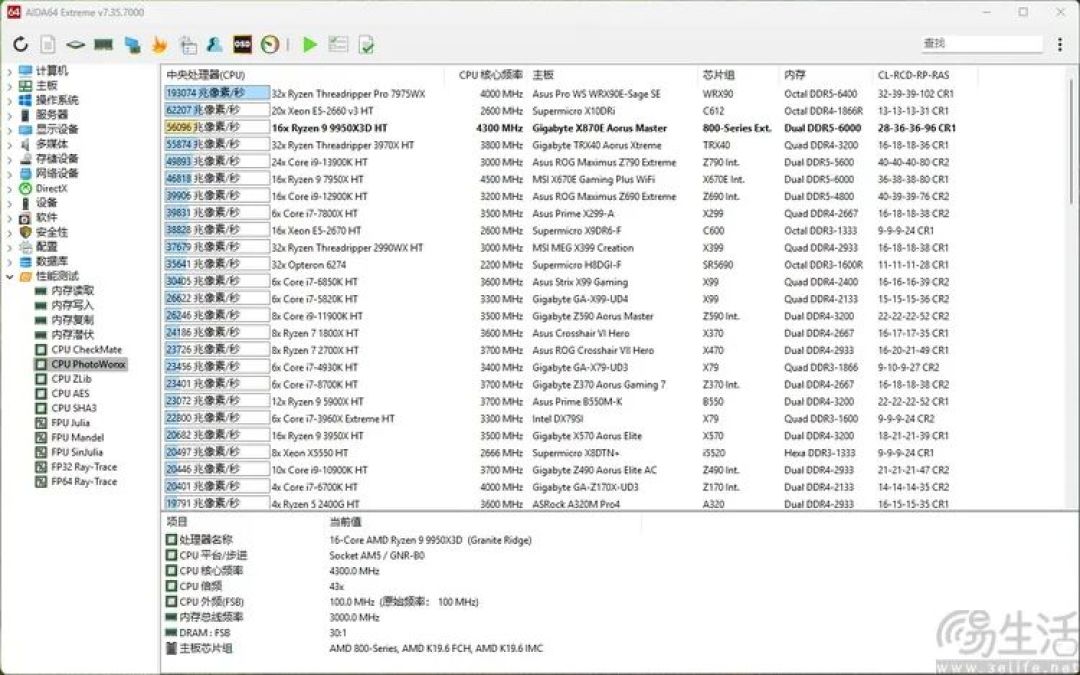Viewport: 1080px width, 675px height.
Task: Start the benchmark with green play icon
Action: [x=310, y=44]
